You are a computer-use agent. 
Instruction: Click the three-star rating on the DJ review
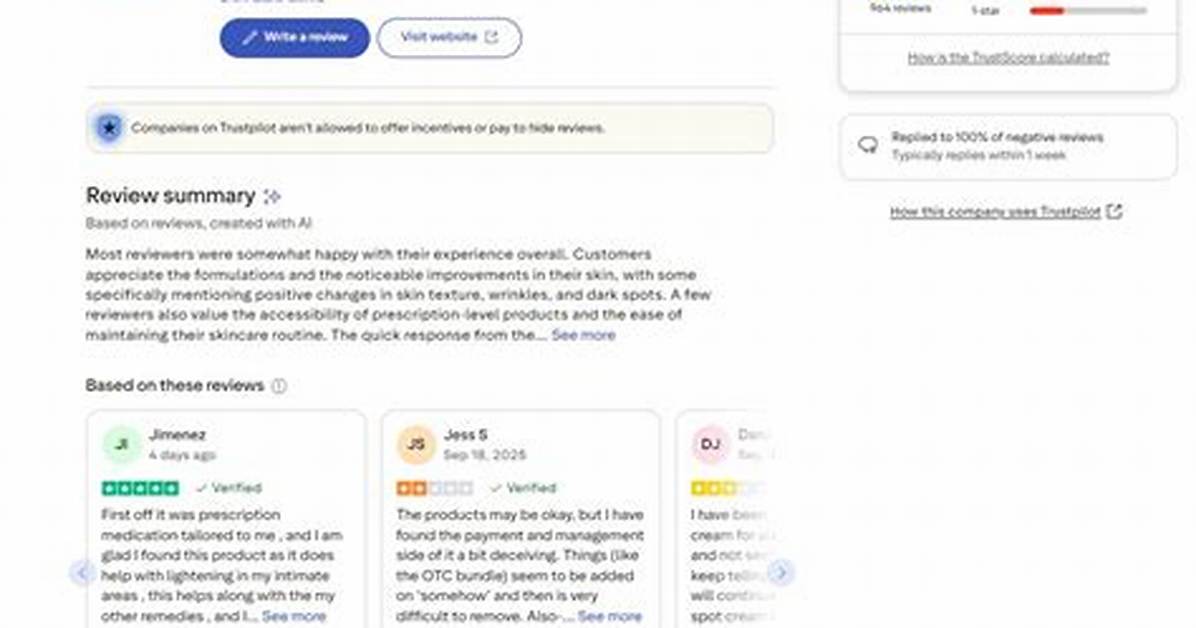point(728,488)
